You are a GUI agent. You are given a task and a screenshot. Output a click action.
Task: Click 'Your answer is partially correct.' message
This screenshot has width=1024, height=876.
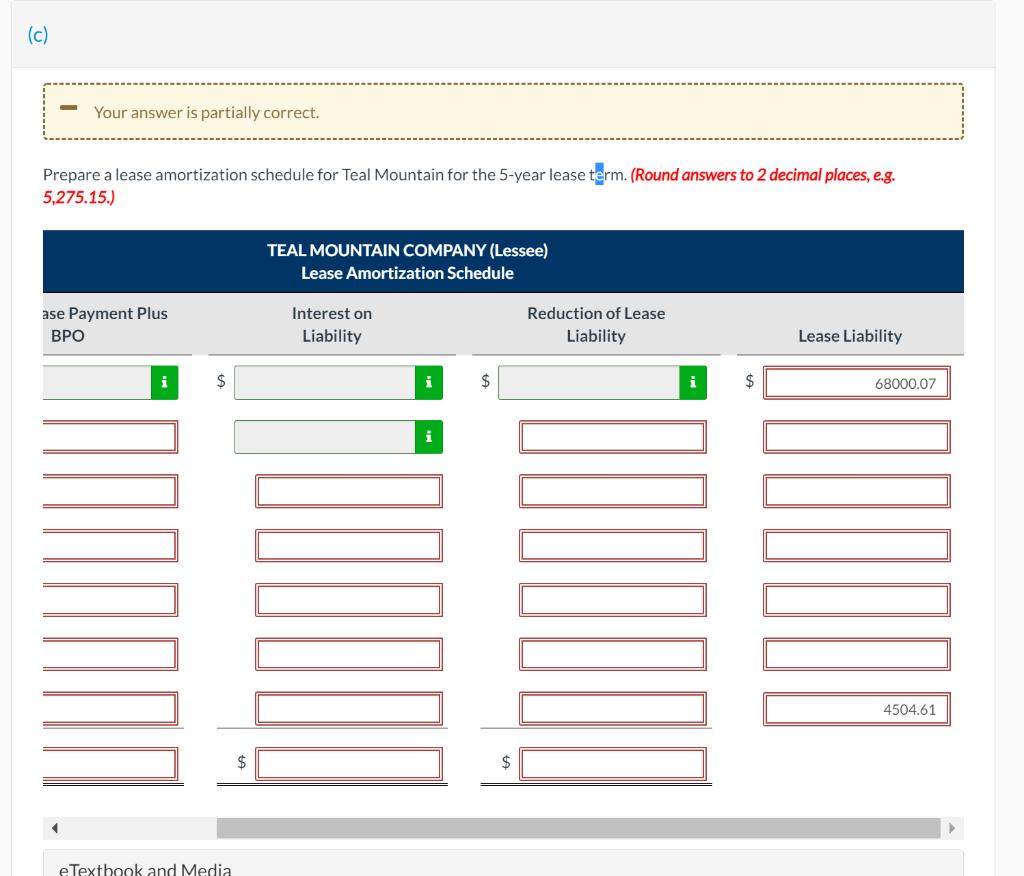point(206,112)
